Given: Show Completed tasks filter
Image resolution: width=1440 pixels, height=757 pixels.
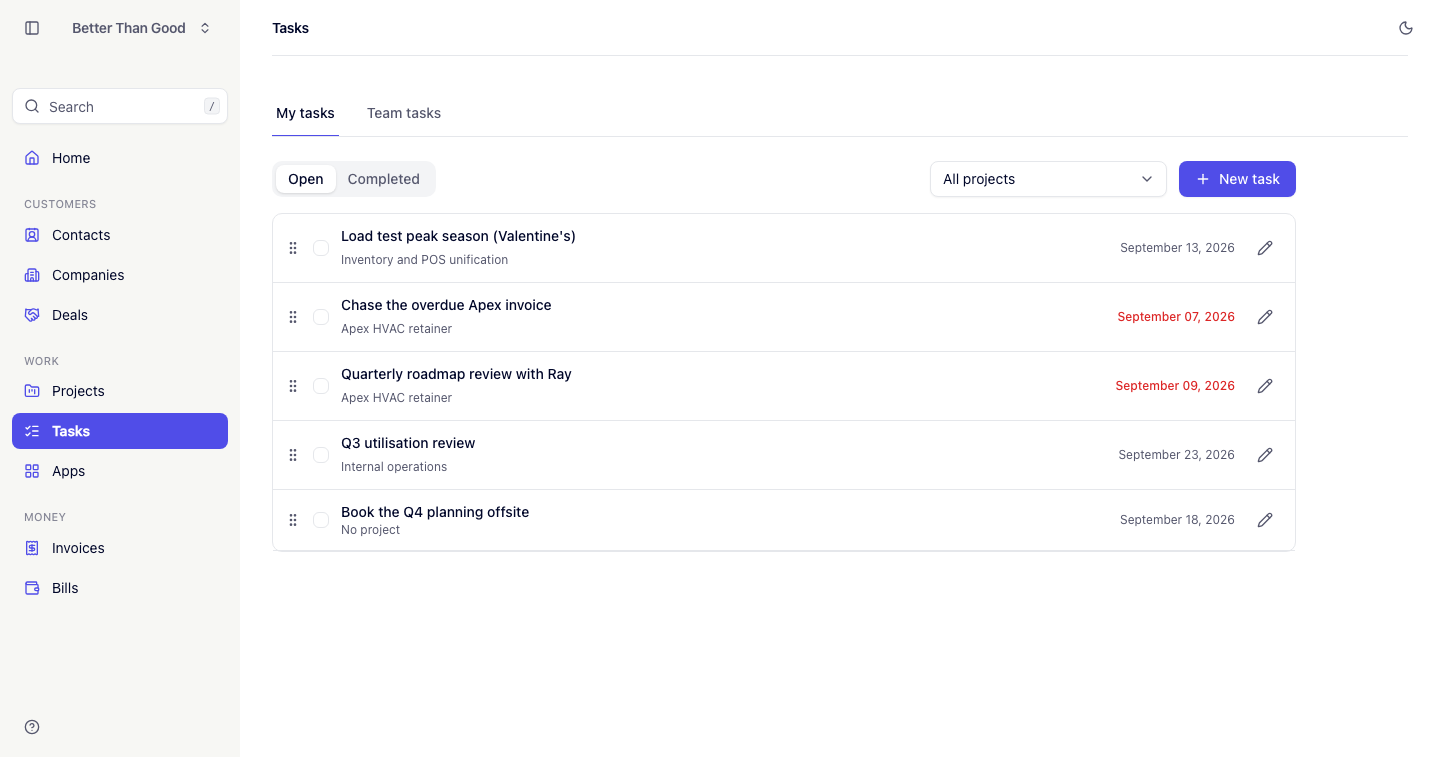Looking at the screenshot, I should point(383,179).
